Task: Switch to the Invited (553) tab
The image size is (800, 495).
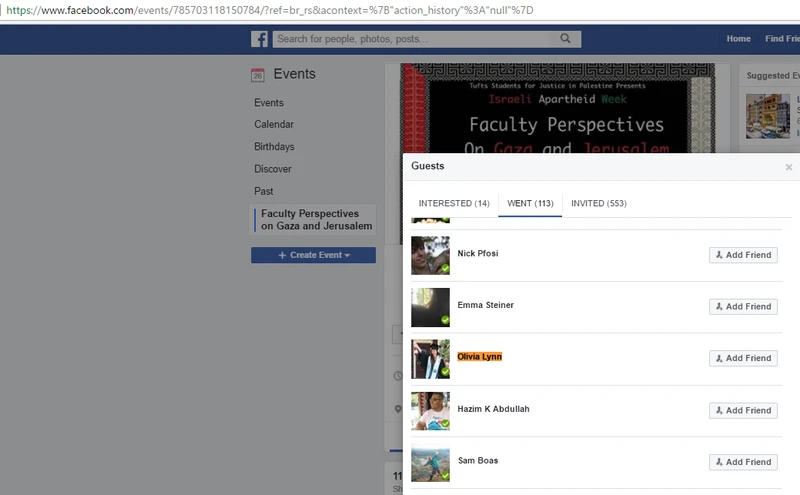Action: [x=598, y=203]
